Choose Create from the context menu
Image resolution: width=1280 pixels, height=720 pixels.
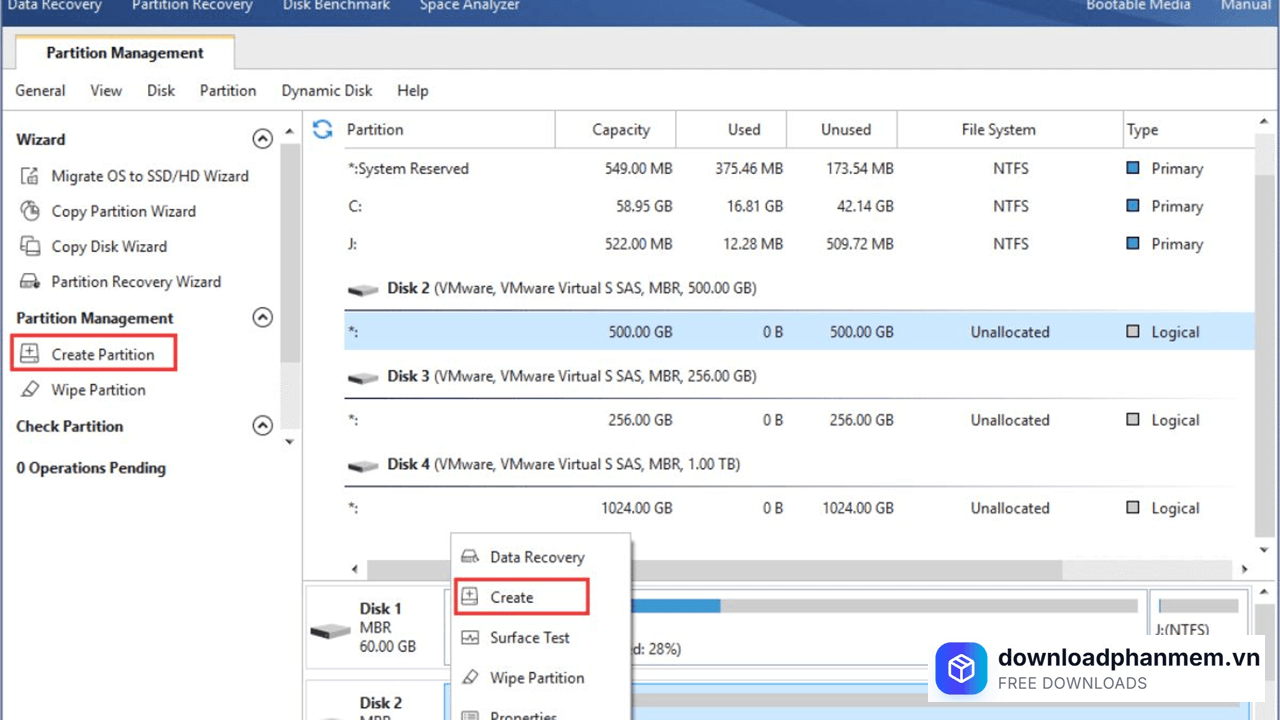[x=511, y=597]
